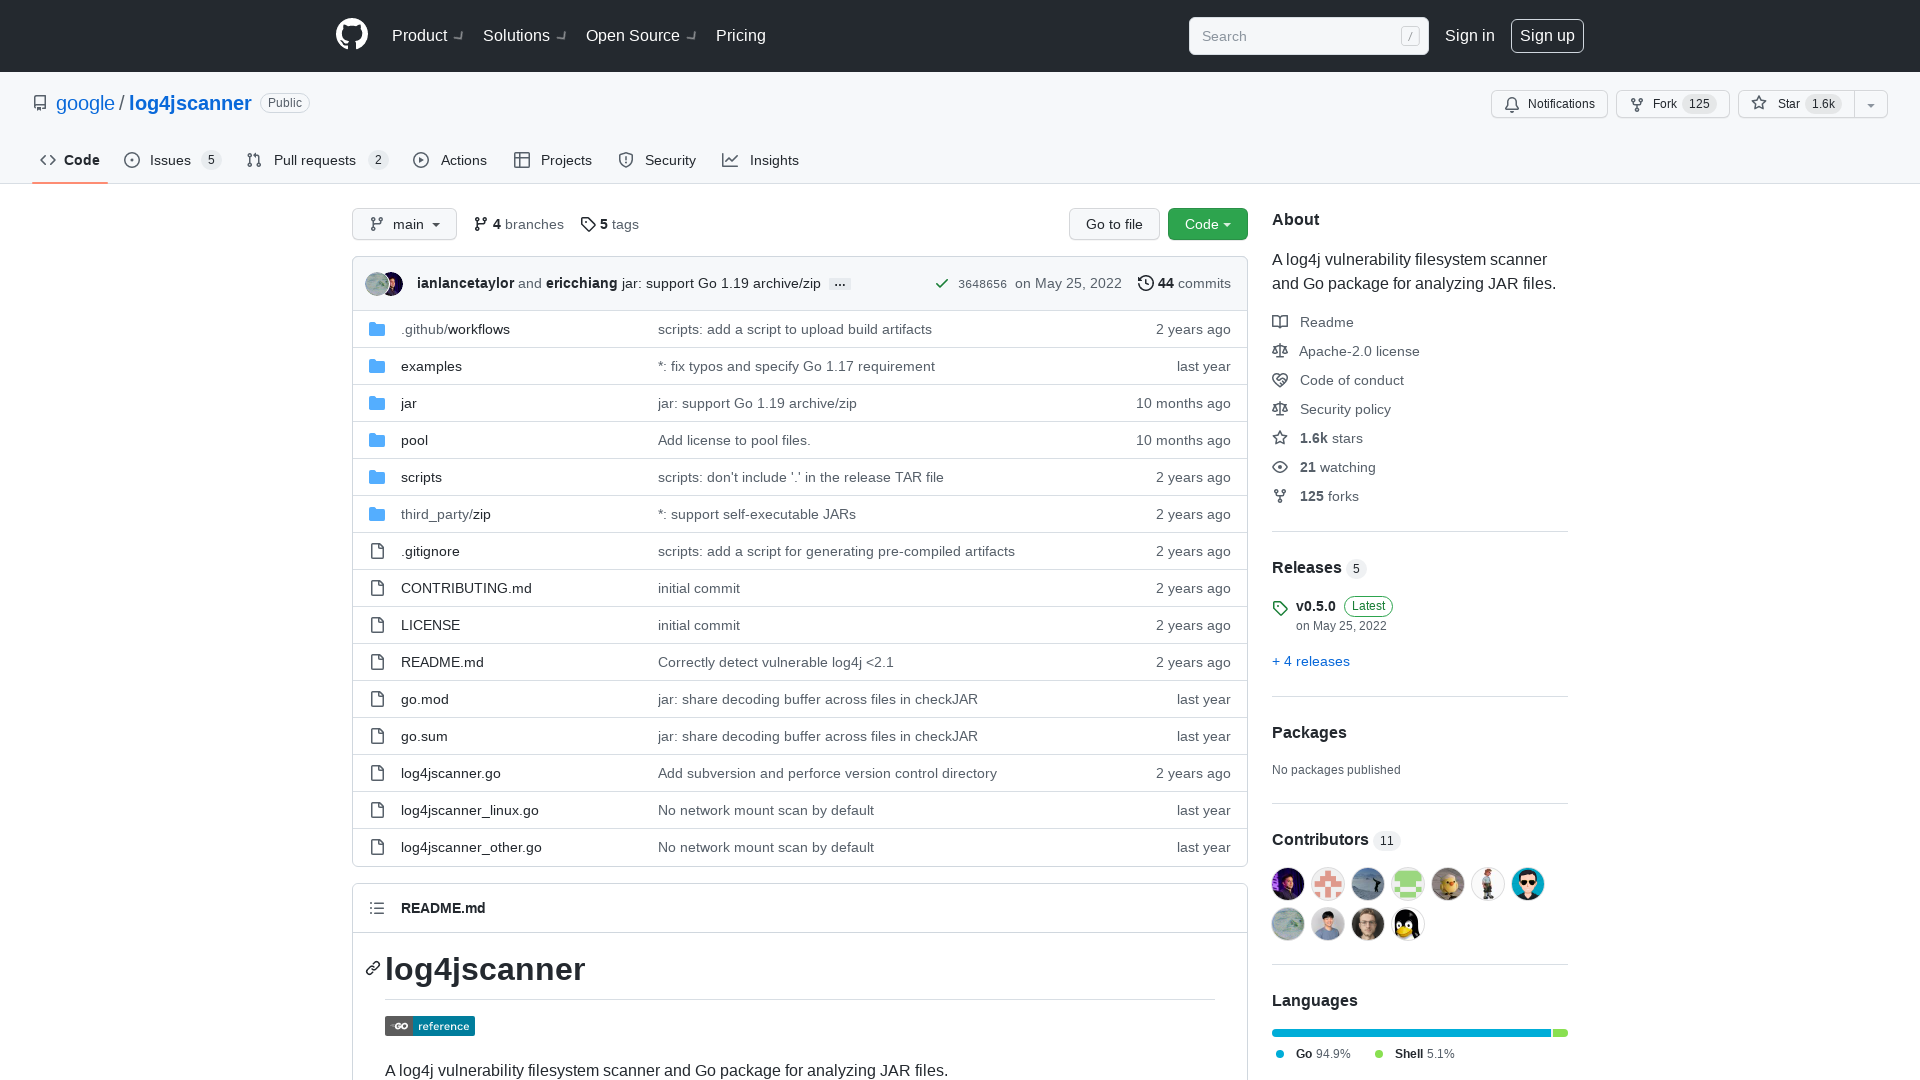Screen dimensions: 1920x1080
Task: Click the folder icon beside jar
Action: 377,403
